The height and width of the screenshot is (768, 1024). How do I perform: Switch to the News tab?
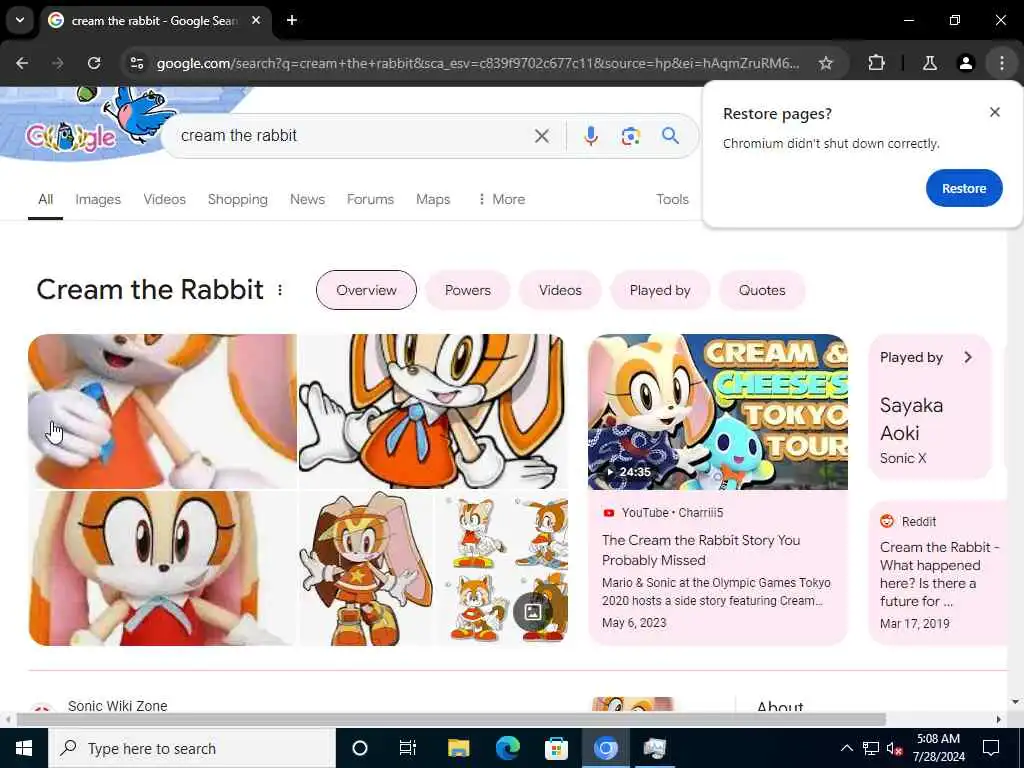307,199
